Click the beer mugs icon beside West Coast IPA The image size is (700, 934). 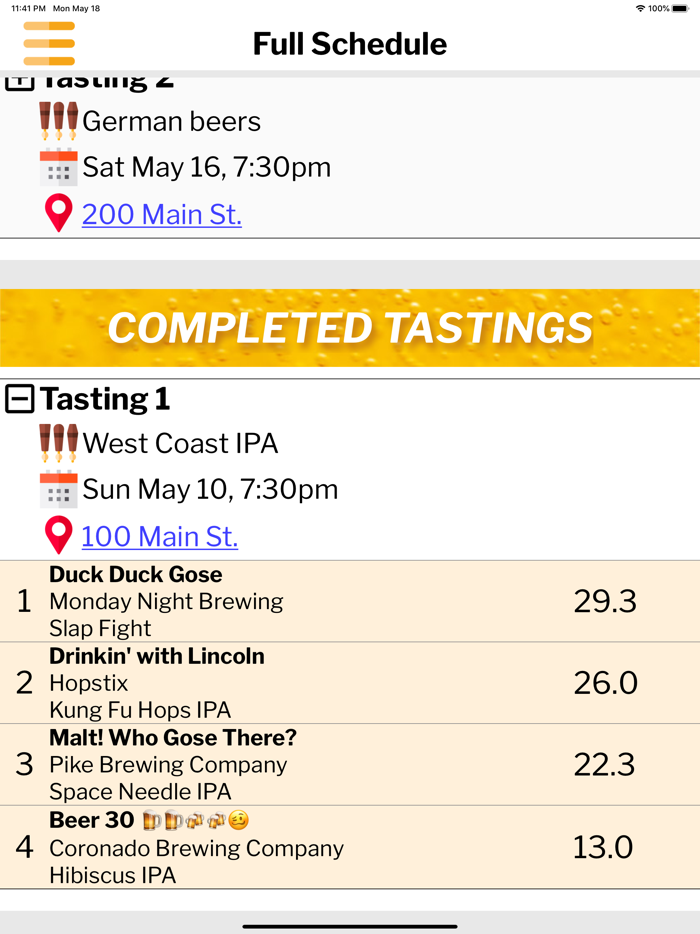pos(60,442)
